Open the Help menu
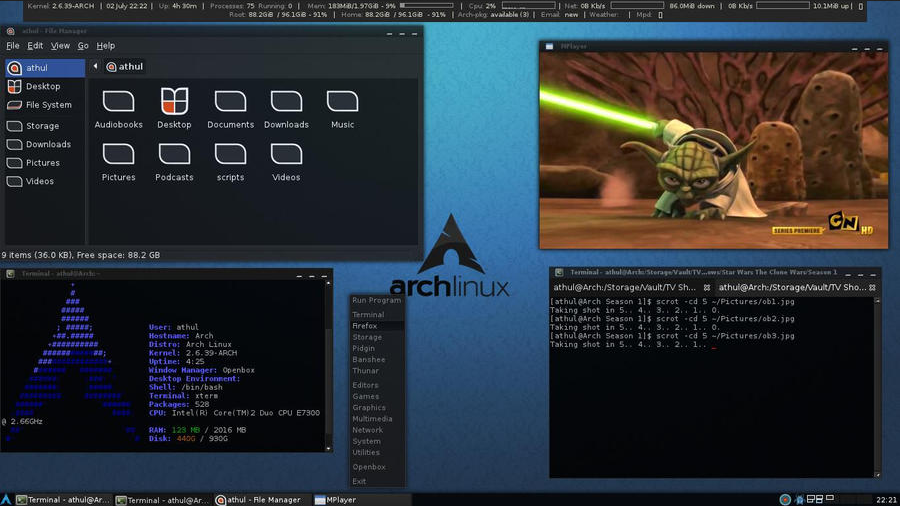The image size is (900, 506). pos(106,45)
